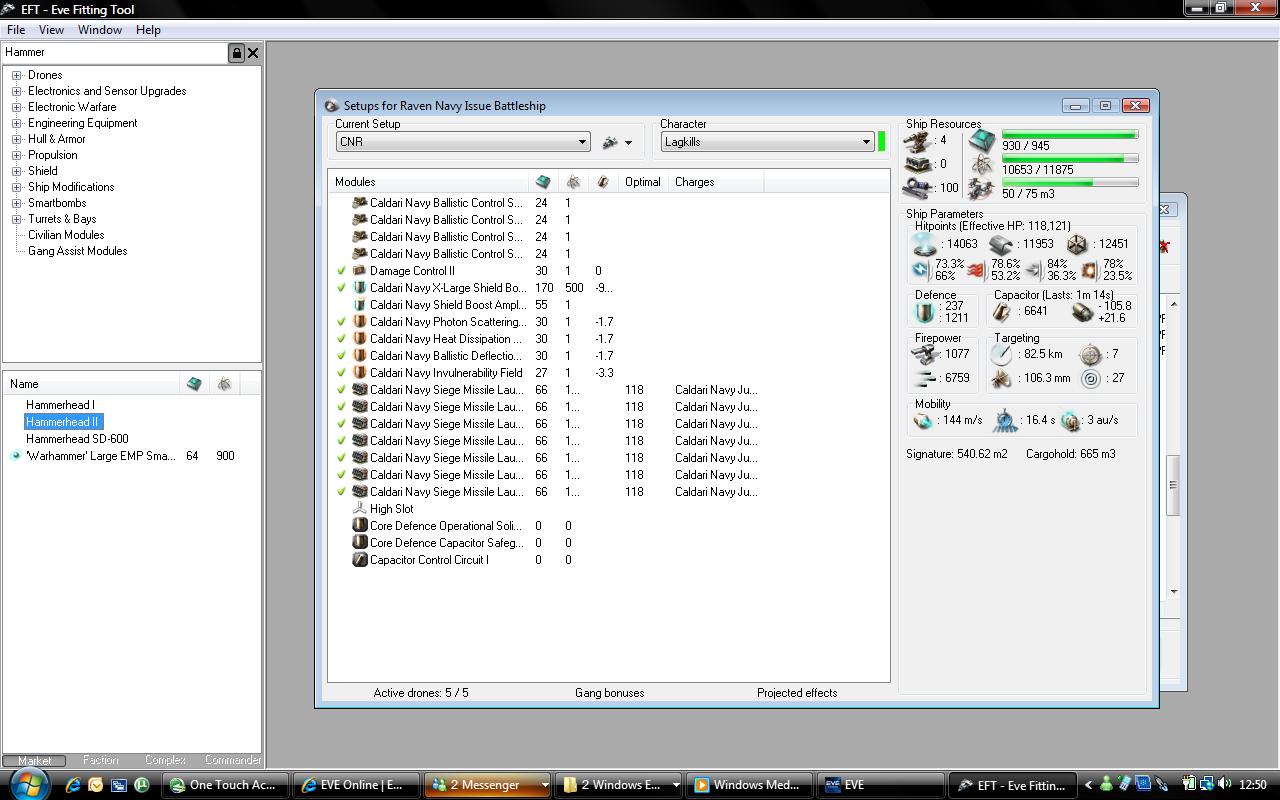Toggle Caldari Navy Photon Scattering checkmark
The width and height of the screenshot is (1280, 800).
pos(342,322)
